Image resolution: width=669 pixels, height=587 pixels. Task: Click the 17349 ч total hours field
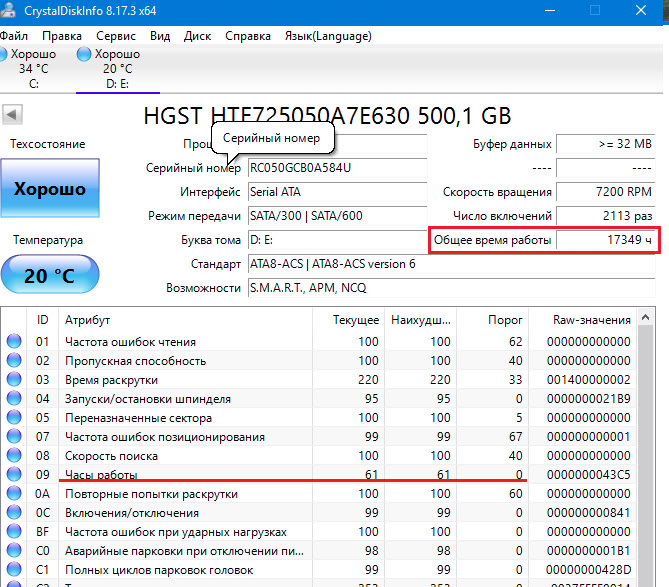(x=605, y=240)
